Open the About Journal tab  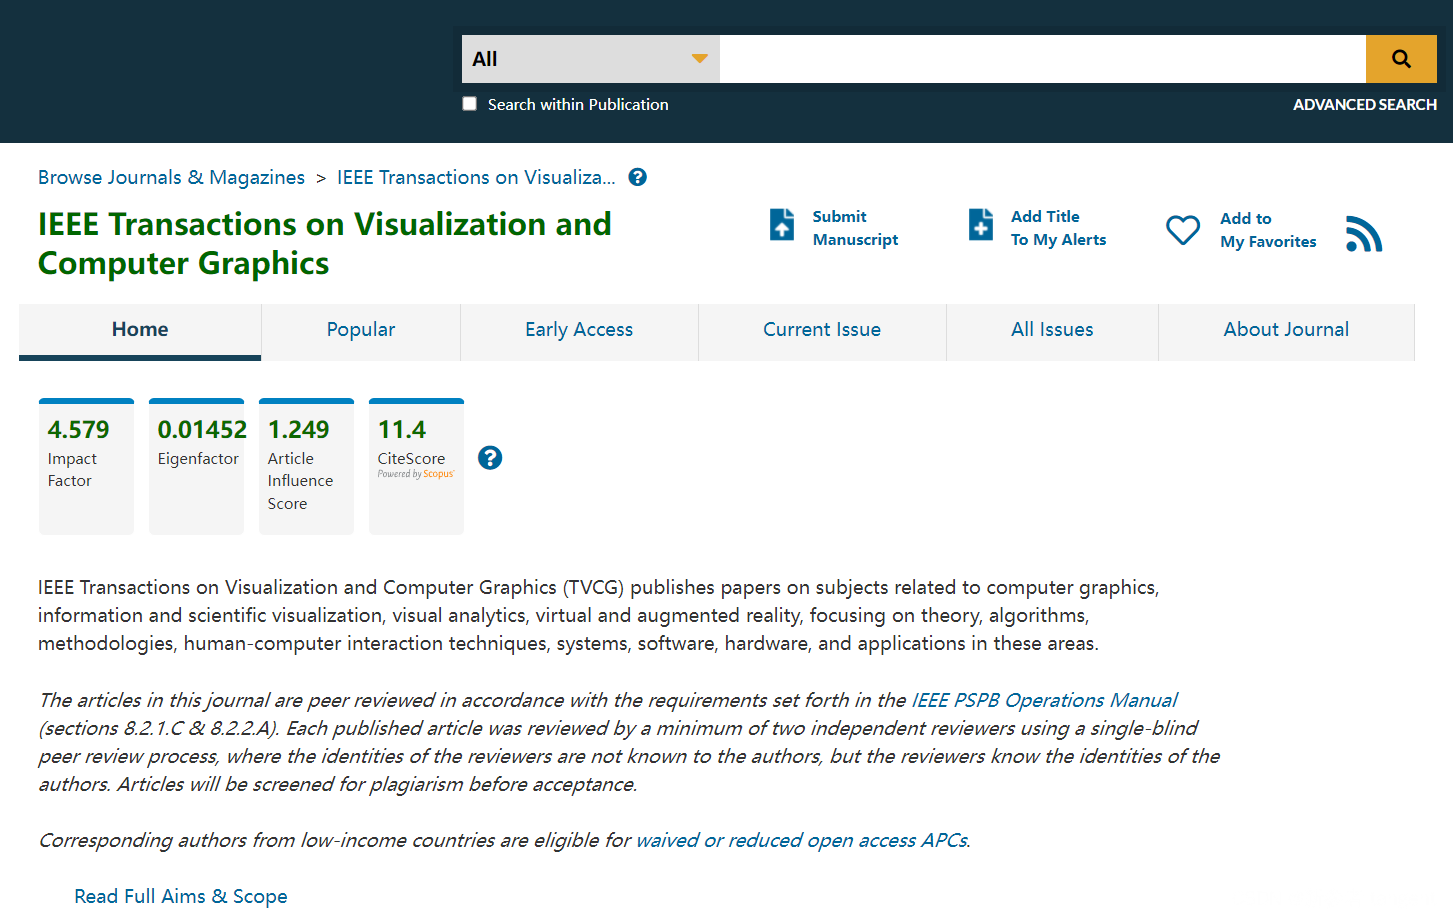click(1286, 331)
